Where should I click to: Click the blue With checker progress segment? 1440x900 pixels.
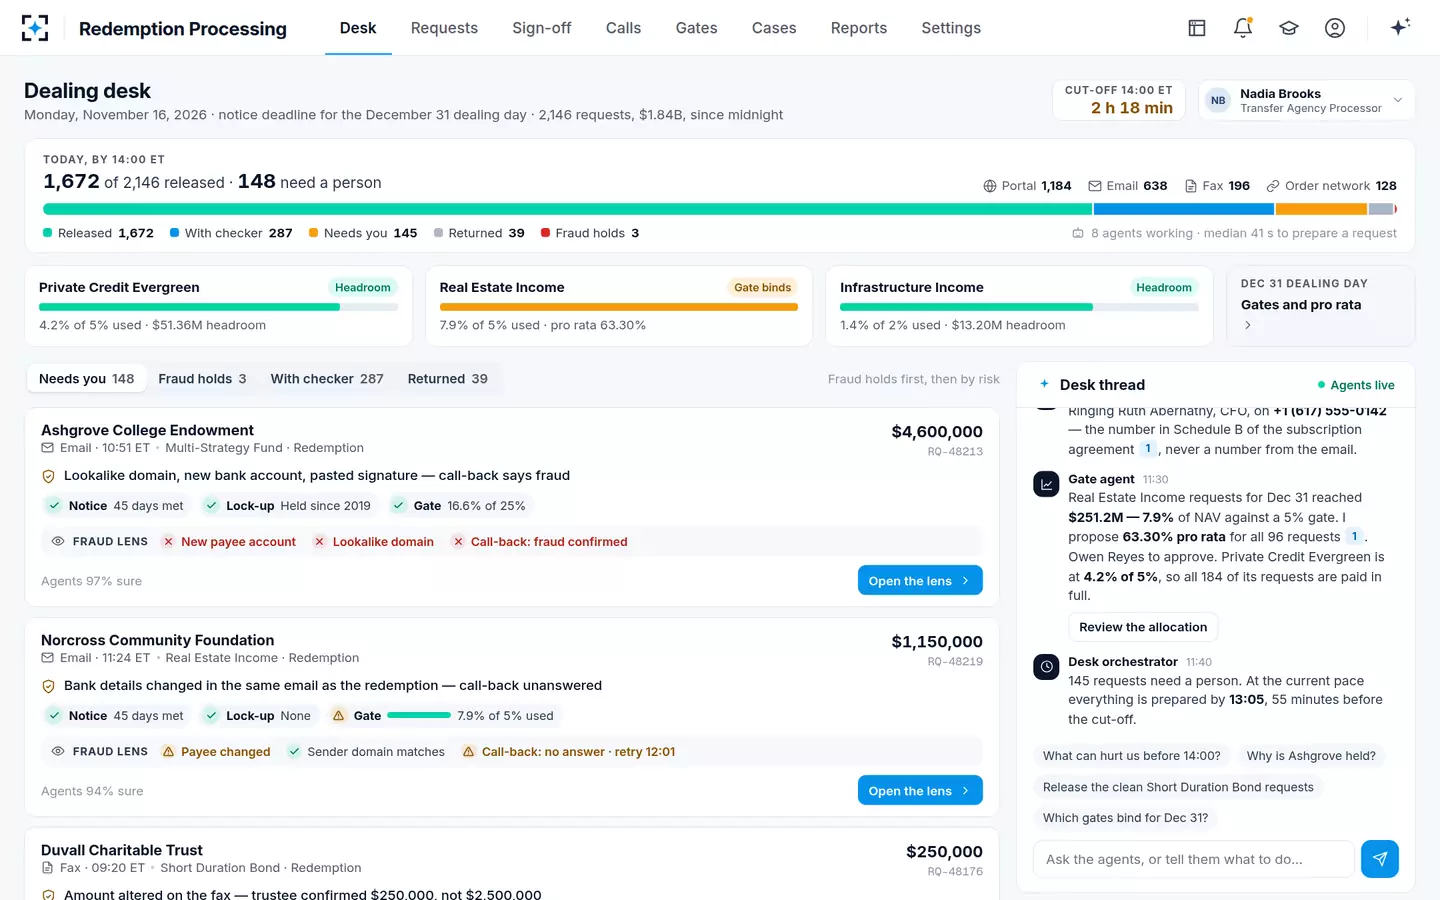tap(1183, 209)
